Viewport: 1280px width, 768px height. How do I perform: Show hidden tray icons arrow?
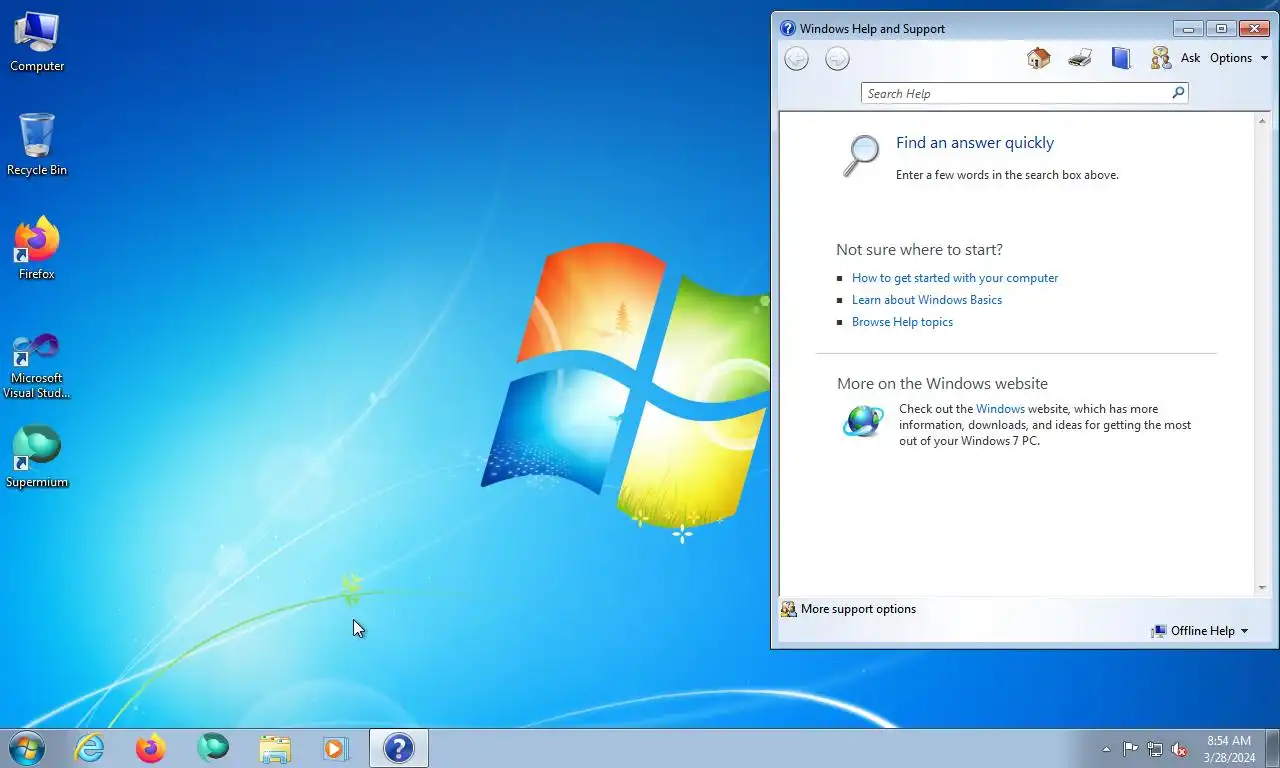click(x=1106, y=749)
